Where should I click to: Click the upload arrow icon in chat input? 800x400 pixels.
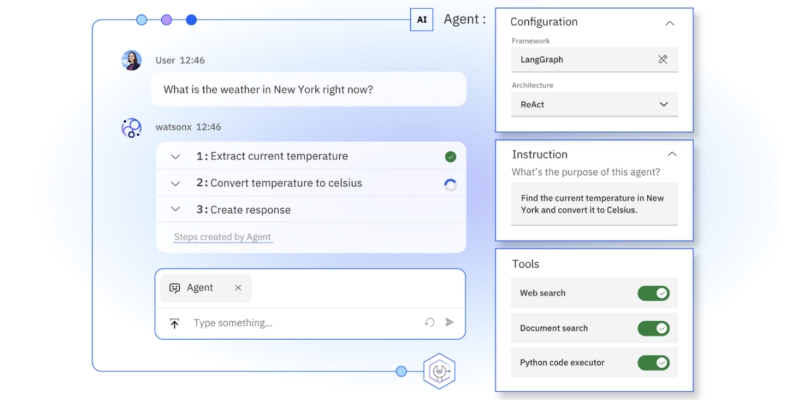[x=174, y=323]
